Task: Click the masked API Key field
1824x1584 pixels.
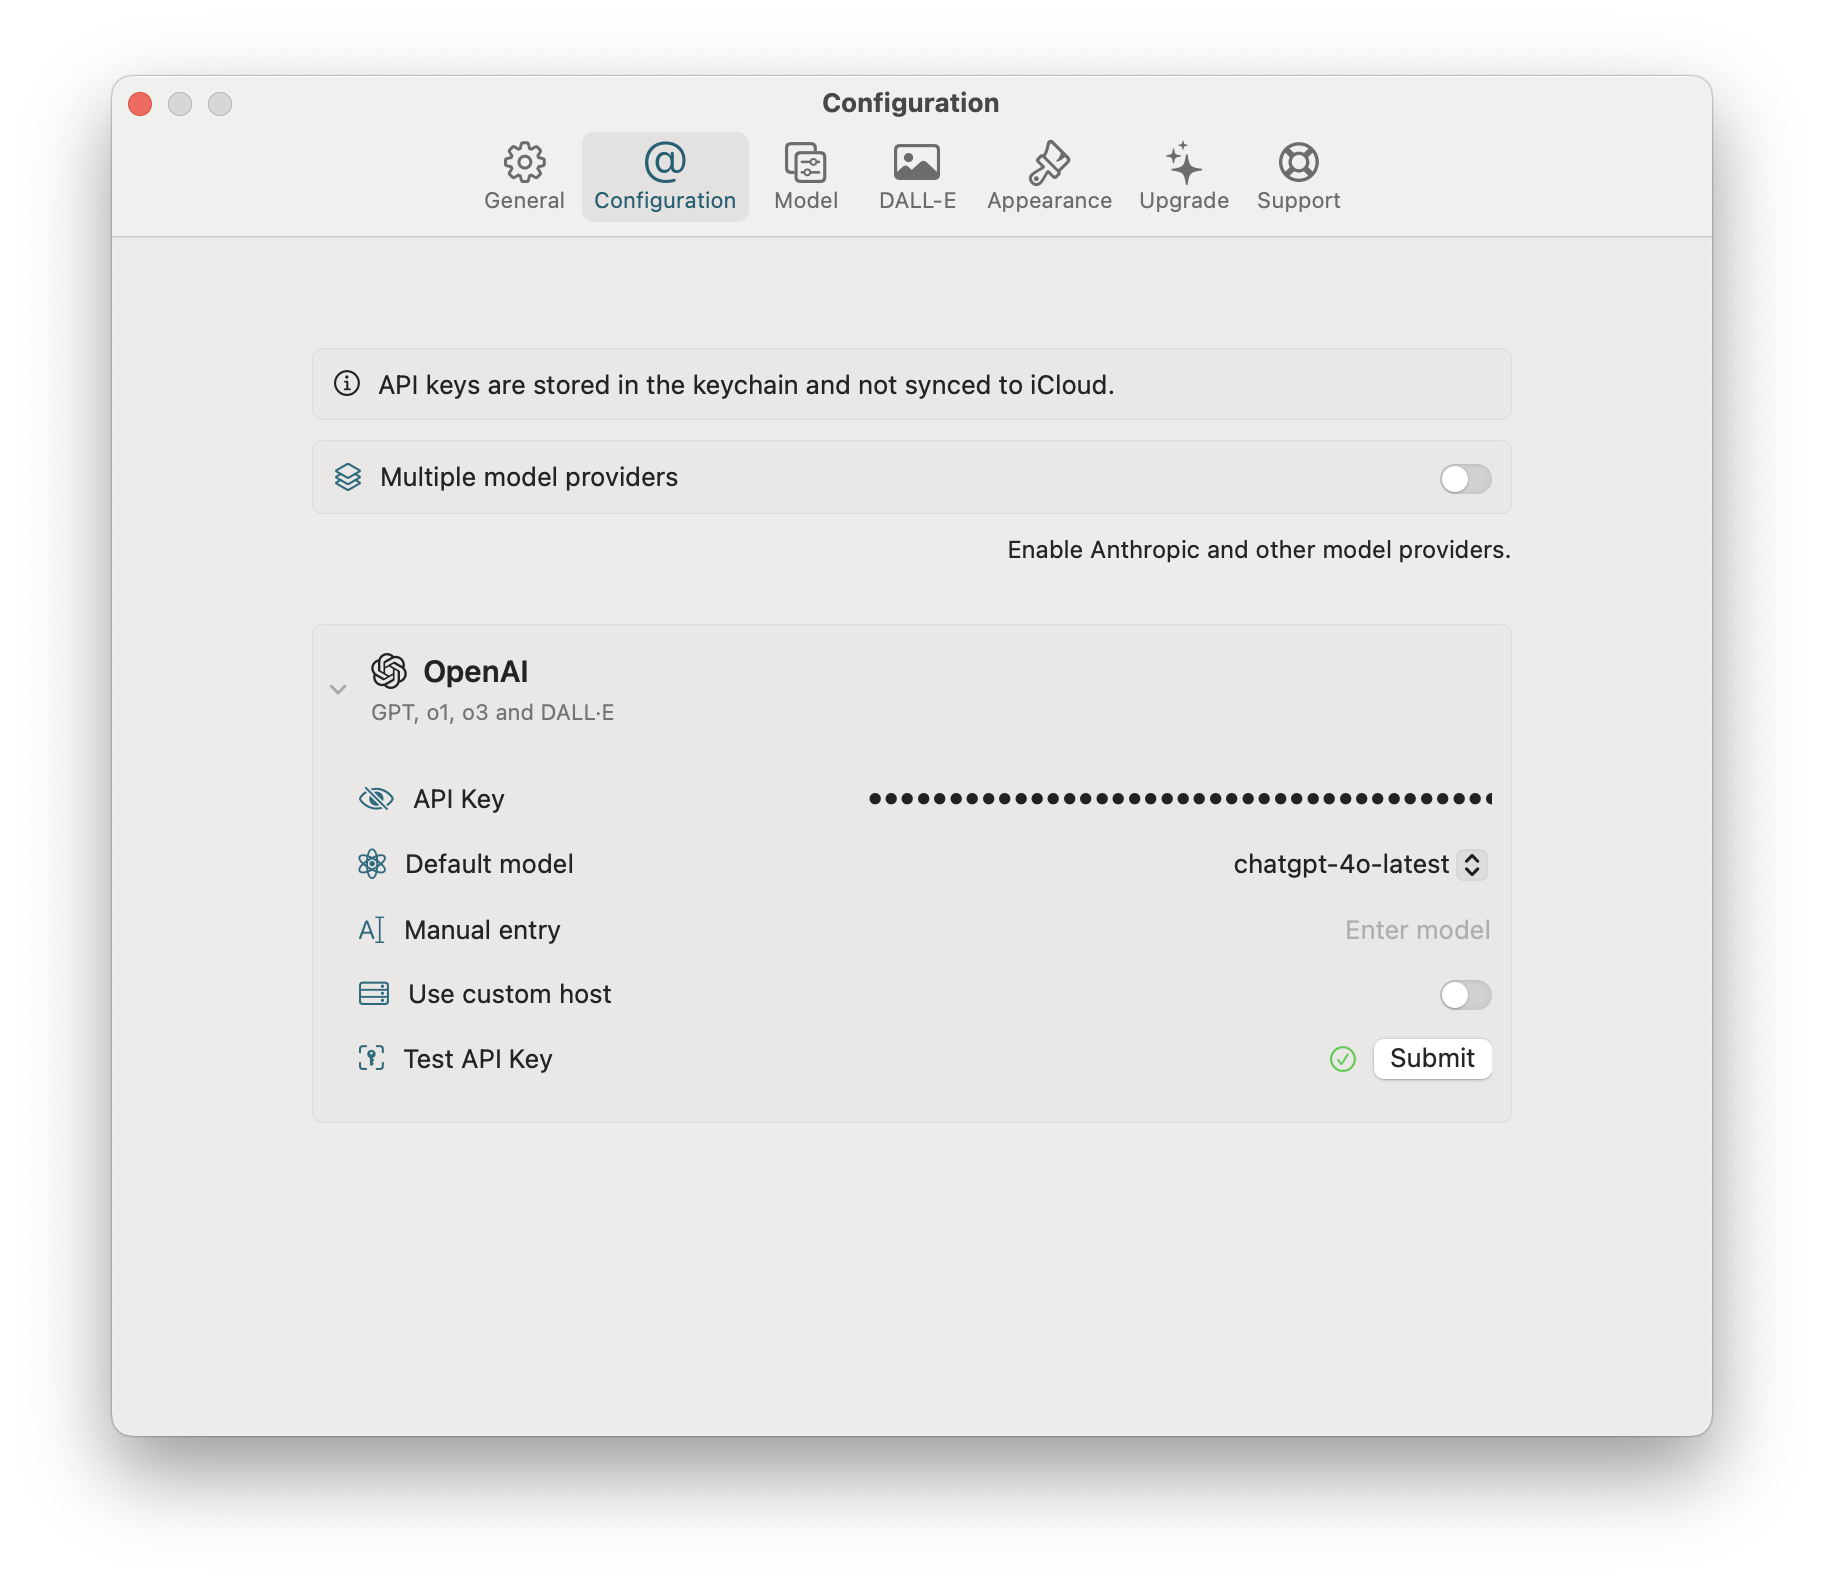Action: coord(1180,798)
